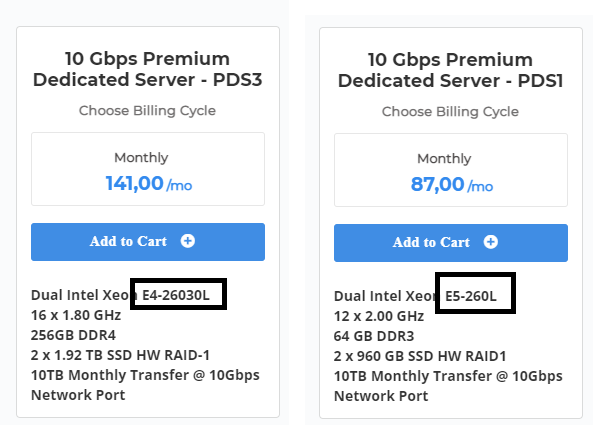
Task: Click 12 x 2.00 GHz spec text
Action: [x=379, y=316]
